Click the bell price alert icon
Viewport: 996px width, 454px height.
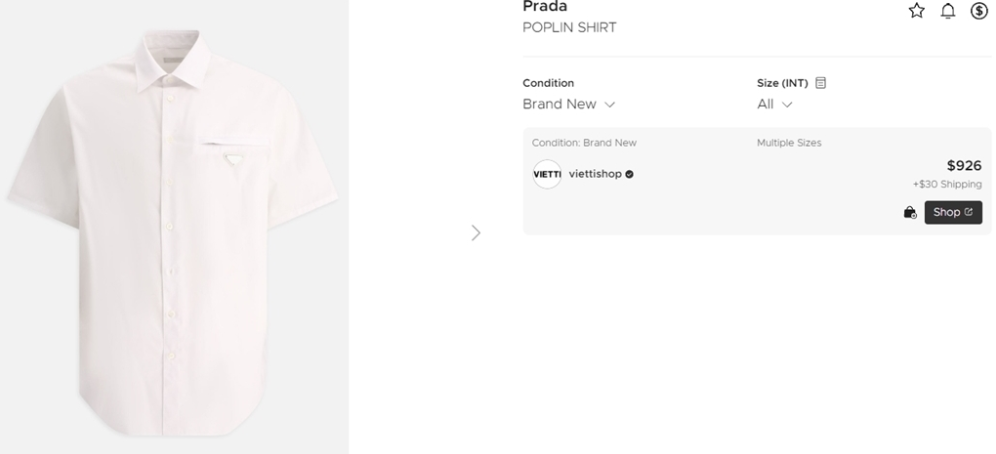[948, 10]
